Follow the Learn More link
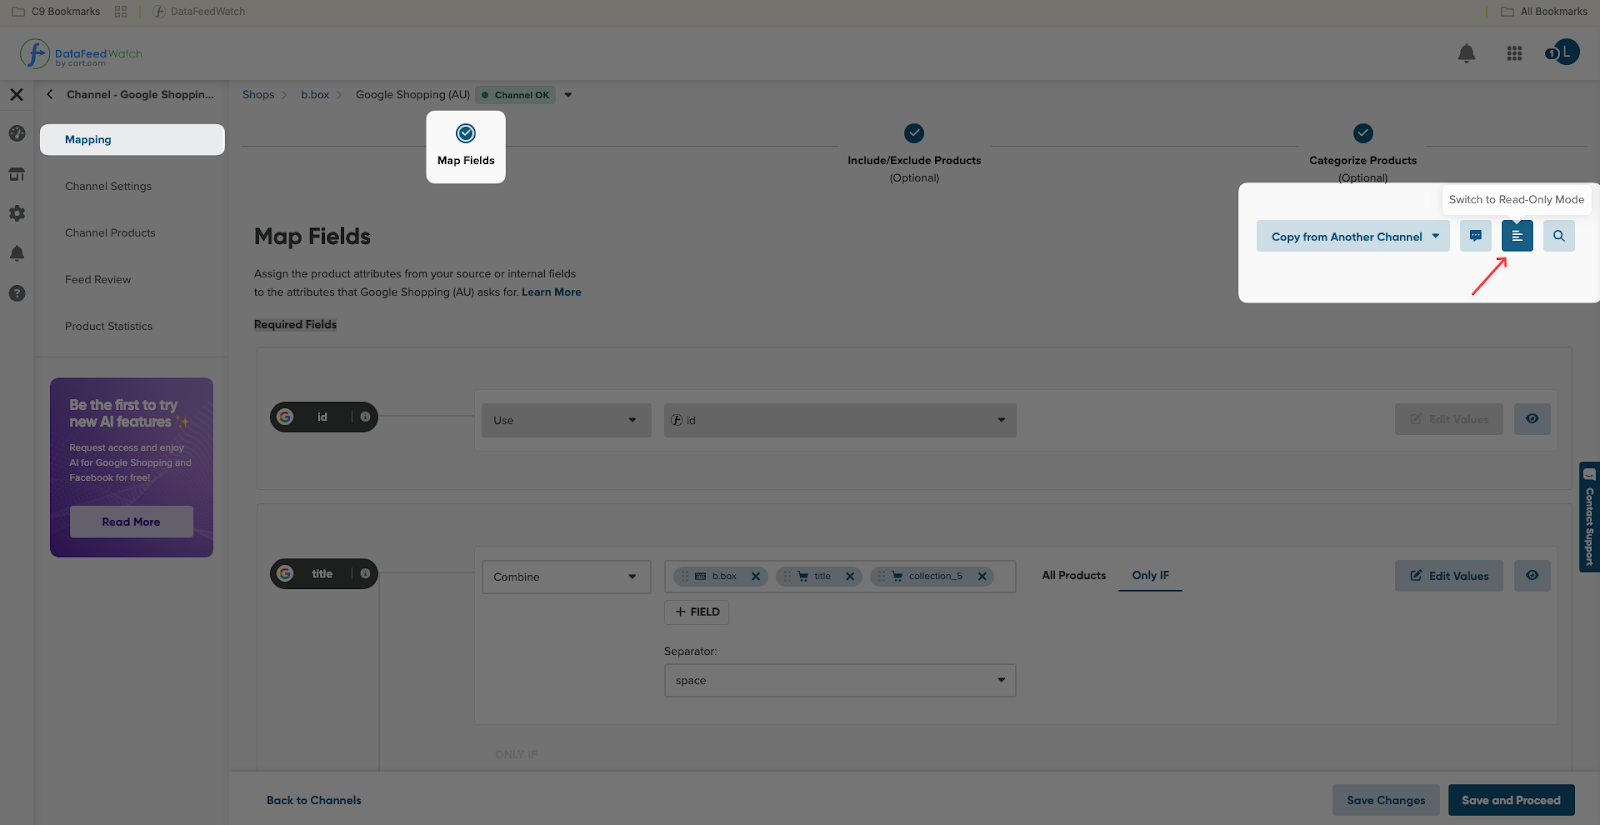 (551, 292)
